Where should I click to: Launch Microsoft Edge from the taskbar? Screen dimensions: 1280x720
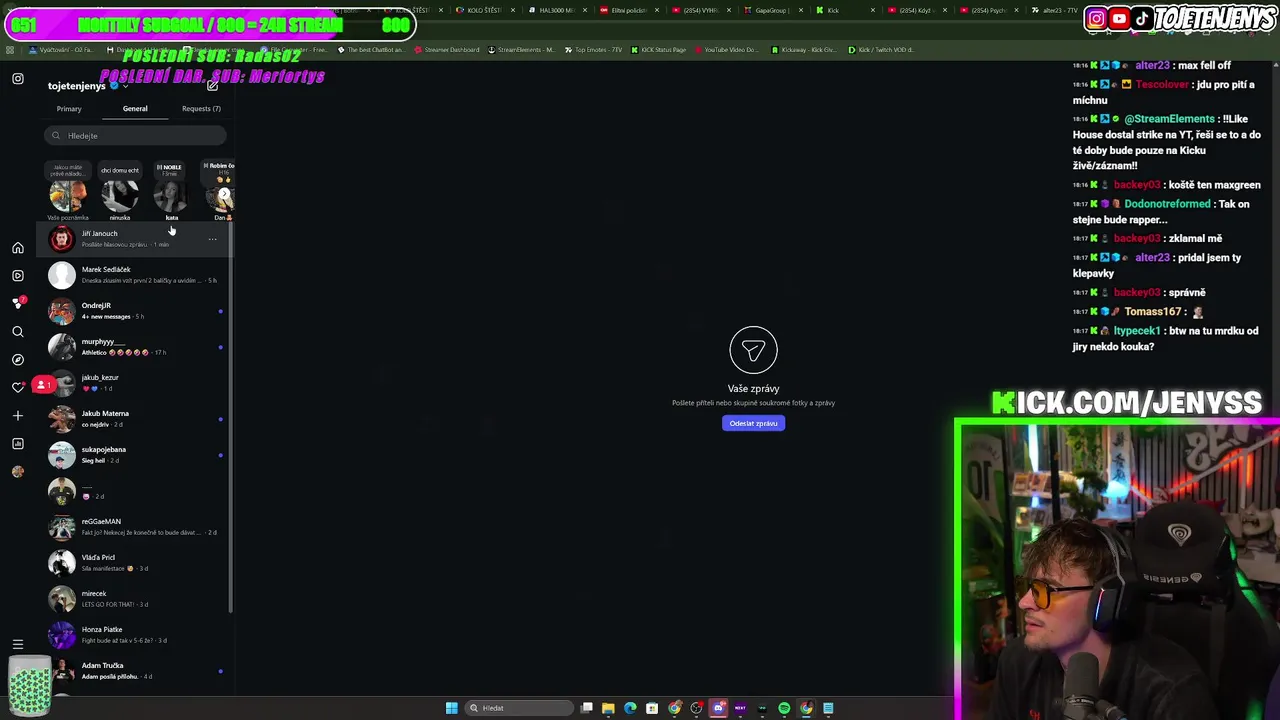coord(630,708)
